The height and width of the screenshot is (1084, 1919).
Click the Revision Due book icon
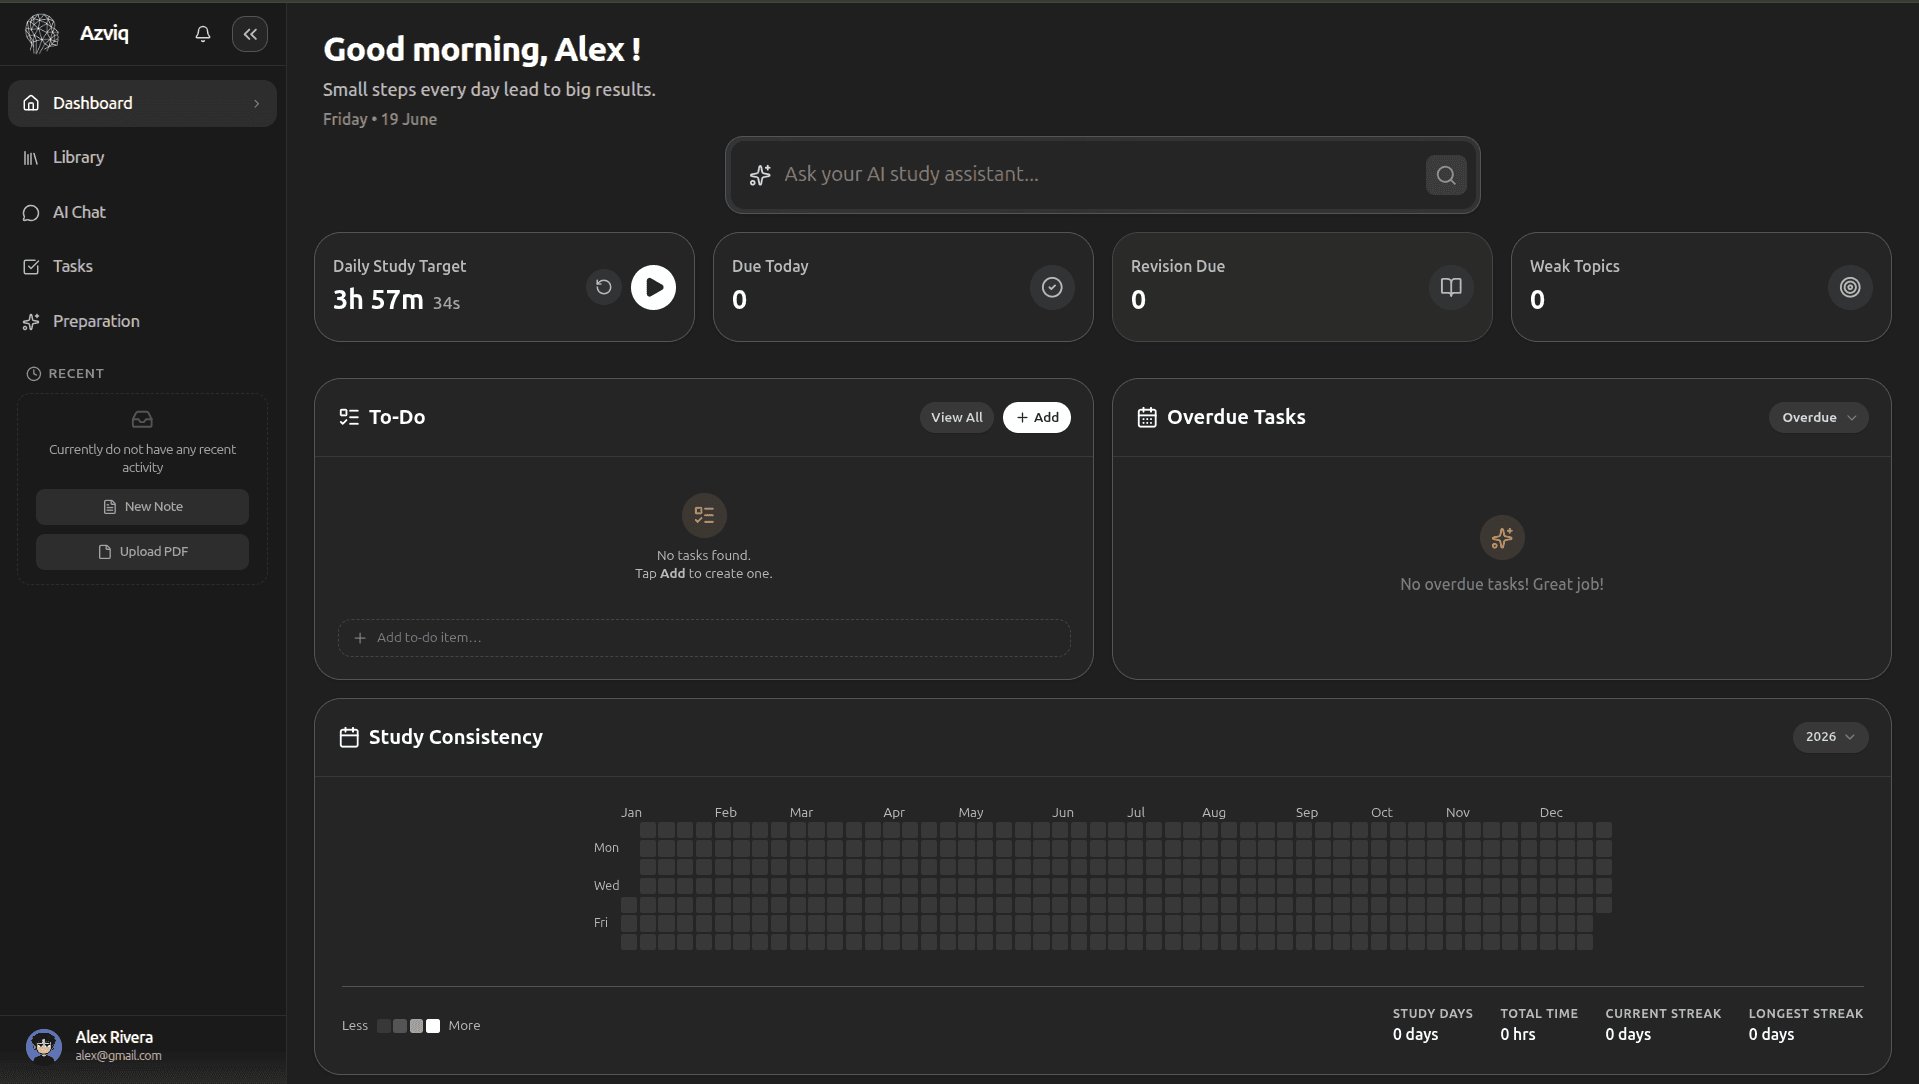1451,287
